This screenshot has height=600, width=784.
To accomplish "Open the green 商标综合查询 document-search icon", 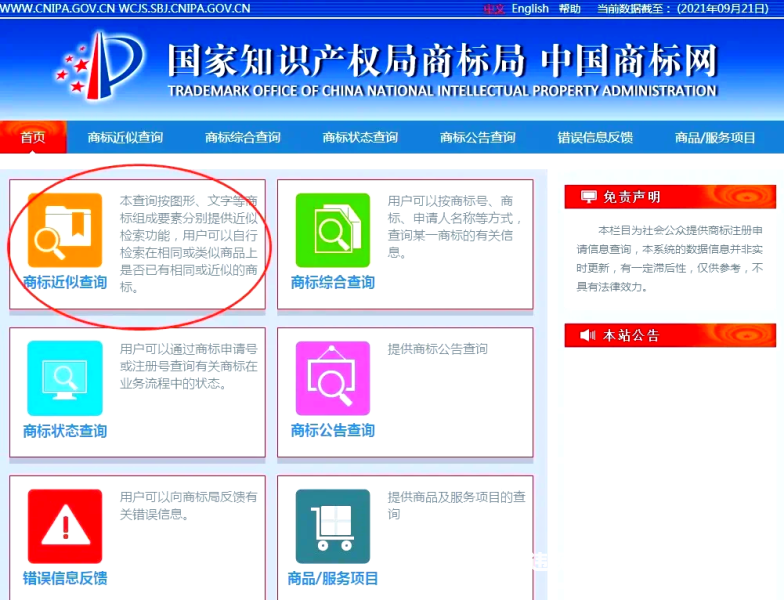I will point(332,230).
